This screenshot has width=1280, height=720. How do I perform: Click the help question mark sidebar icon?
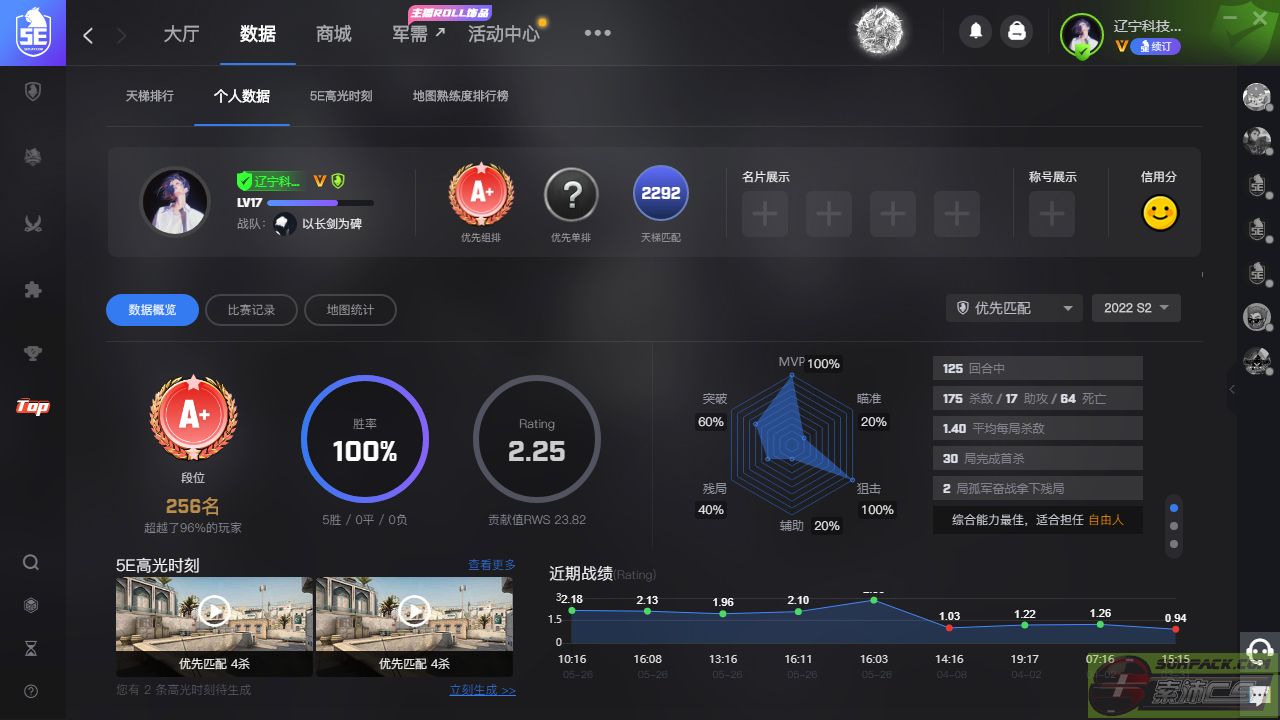pyautogui.click(x=31, y=691)
